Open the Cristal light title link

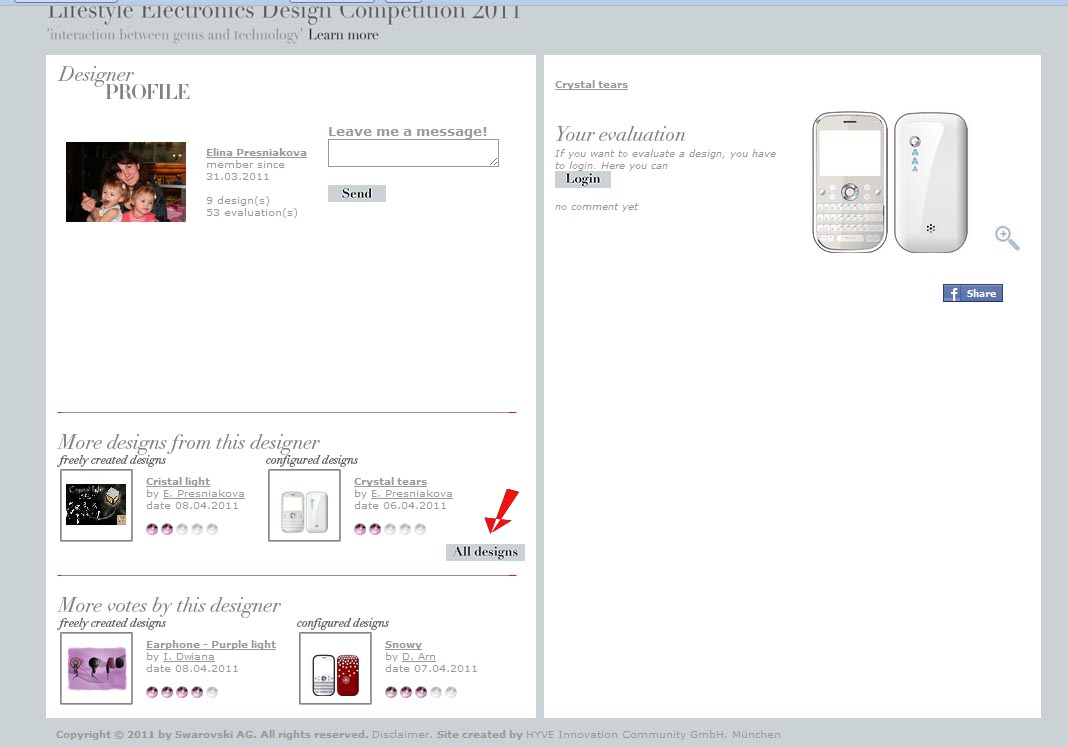178,481
